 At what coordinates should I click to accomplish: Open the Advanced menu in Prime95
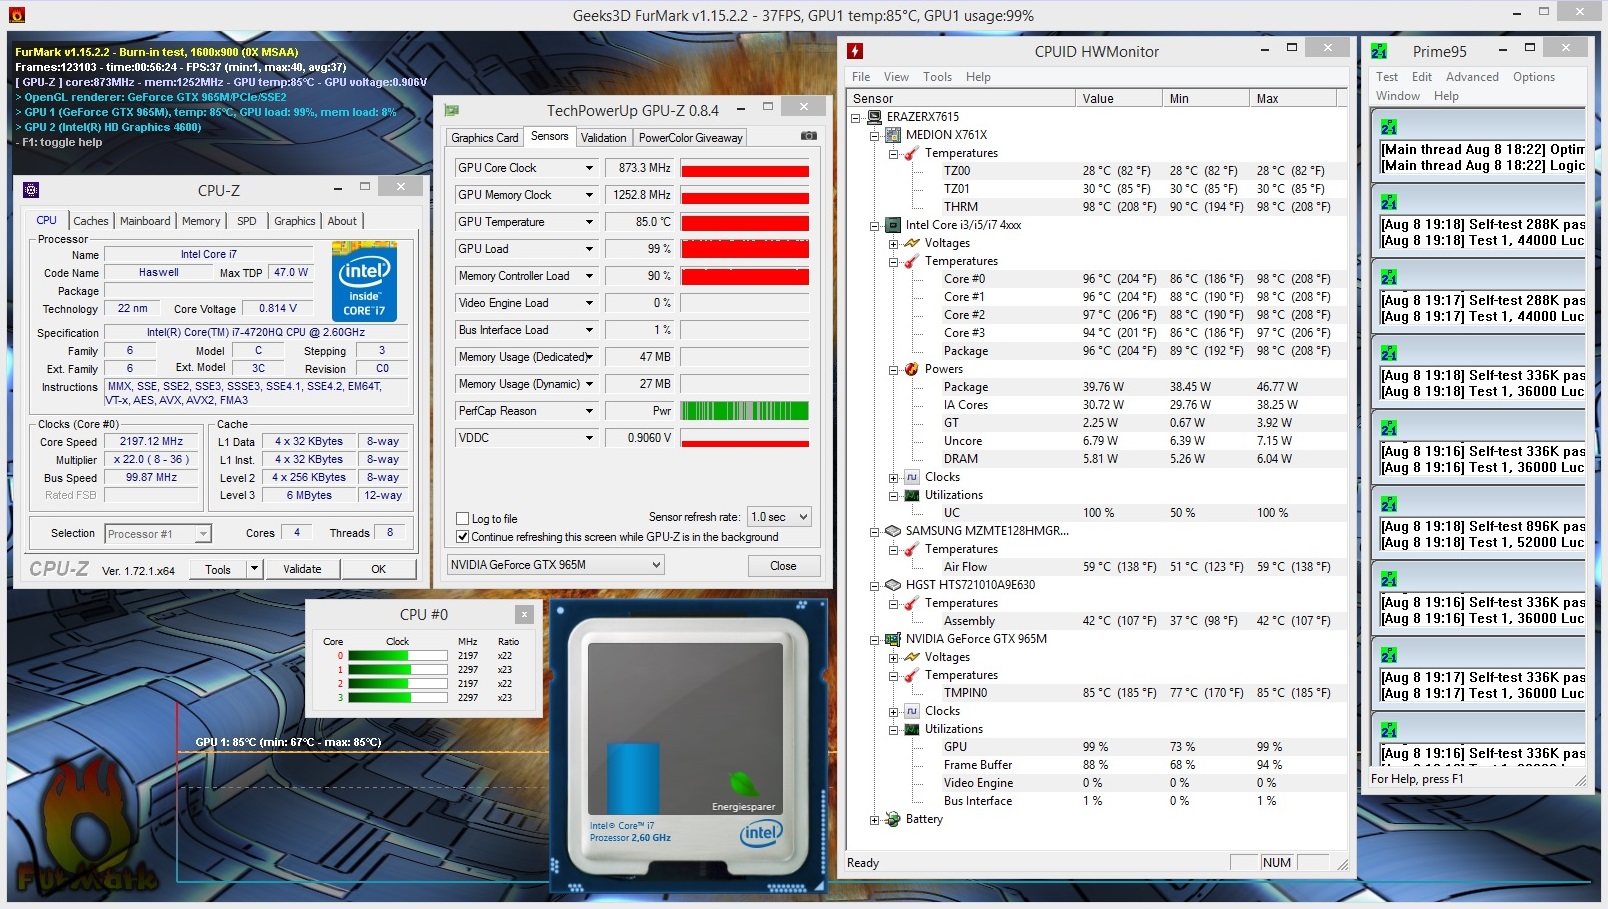(x=1472, y=77)
